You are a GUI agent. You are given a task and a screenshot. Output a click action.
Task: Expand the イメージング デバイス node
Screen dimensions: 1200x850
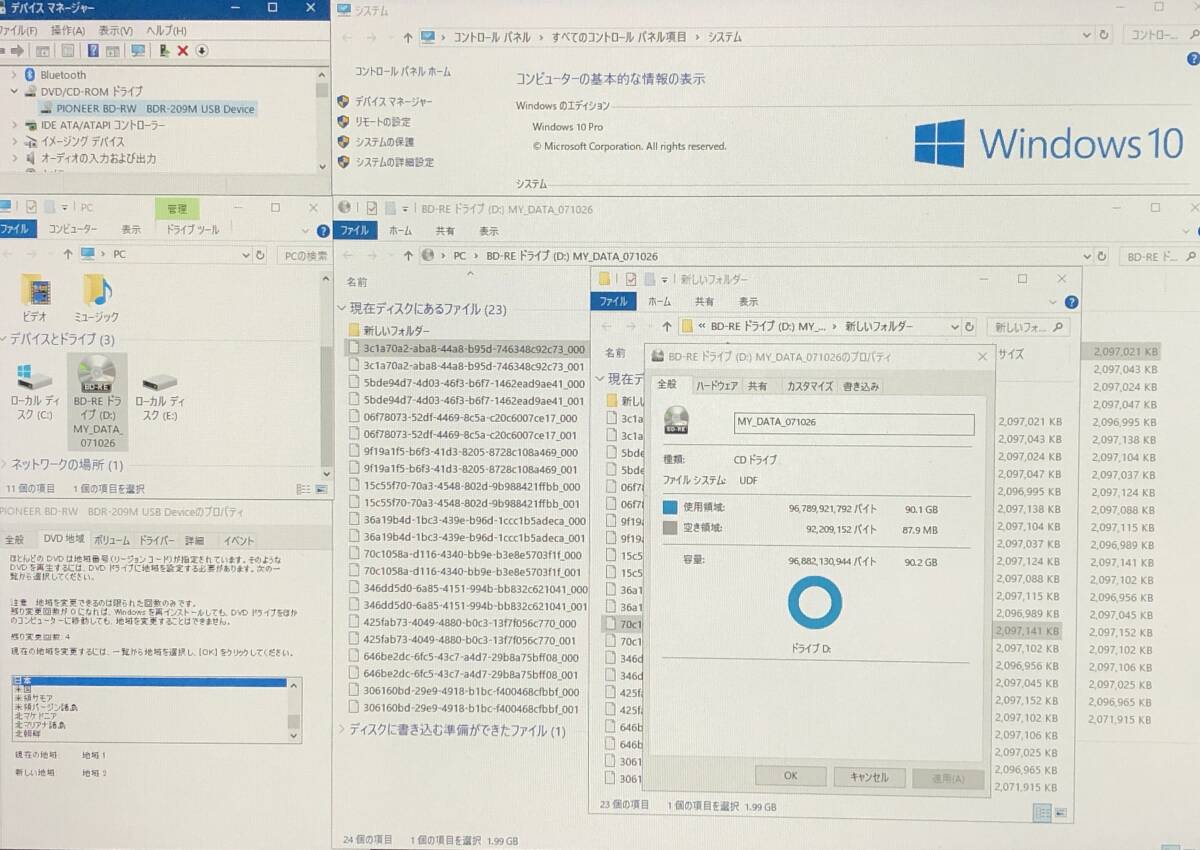pyautogui.click(x=14, y=142)
